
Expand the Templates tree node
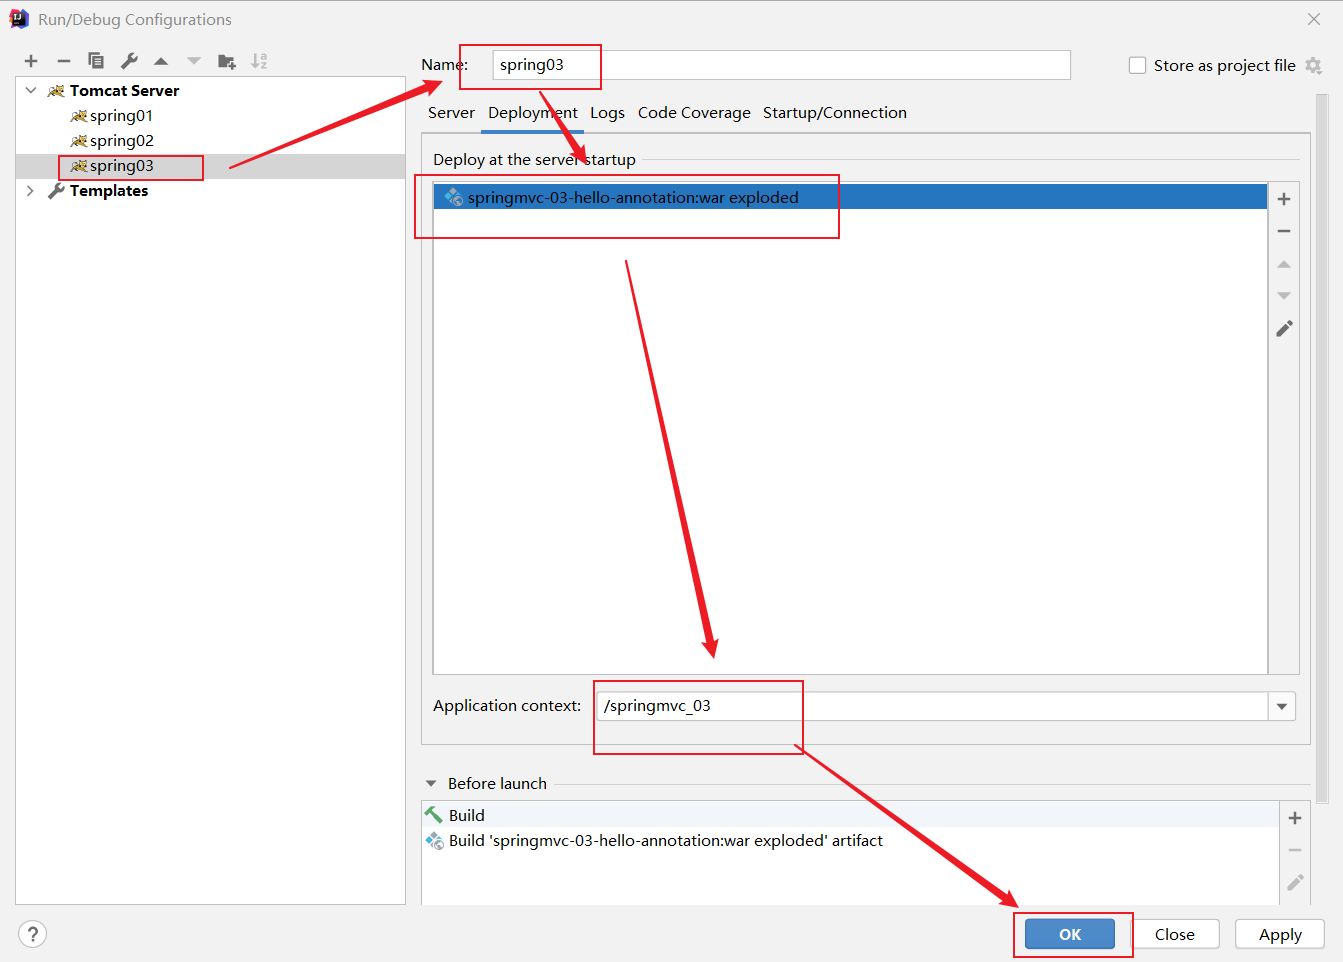[x=31, y=191]
